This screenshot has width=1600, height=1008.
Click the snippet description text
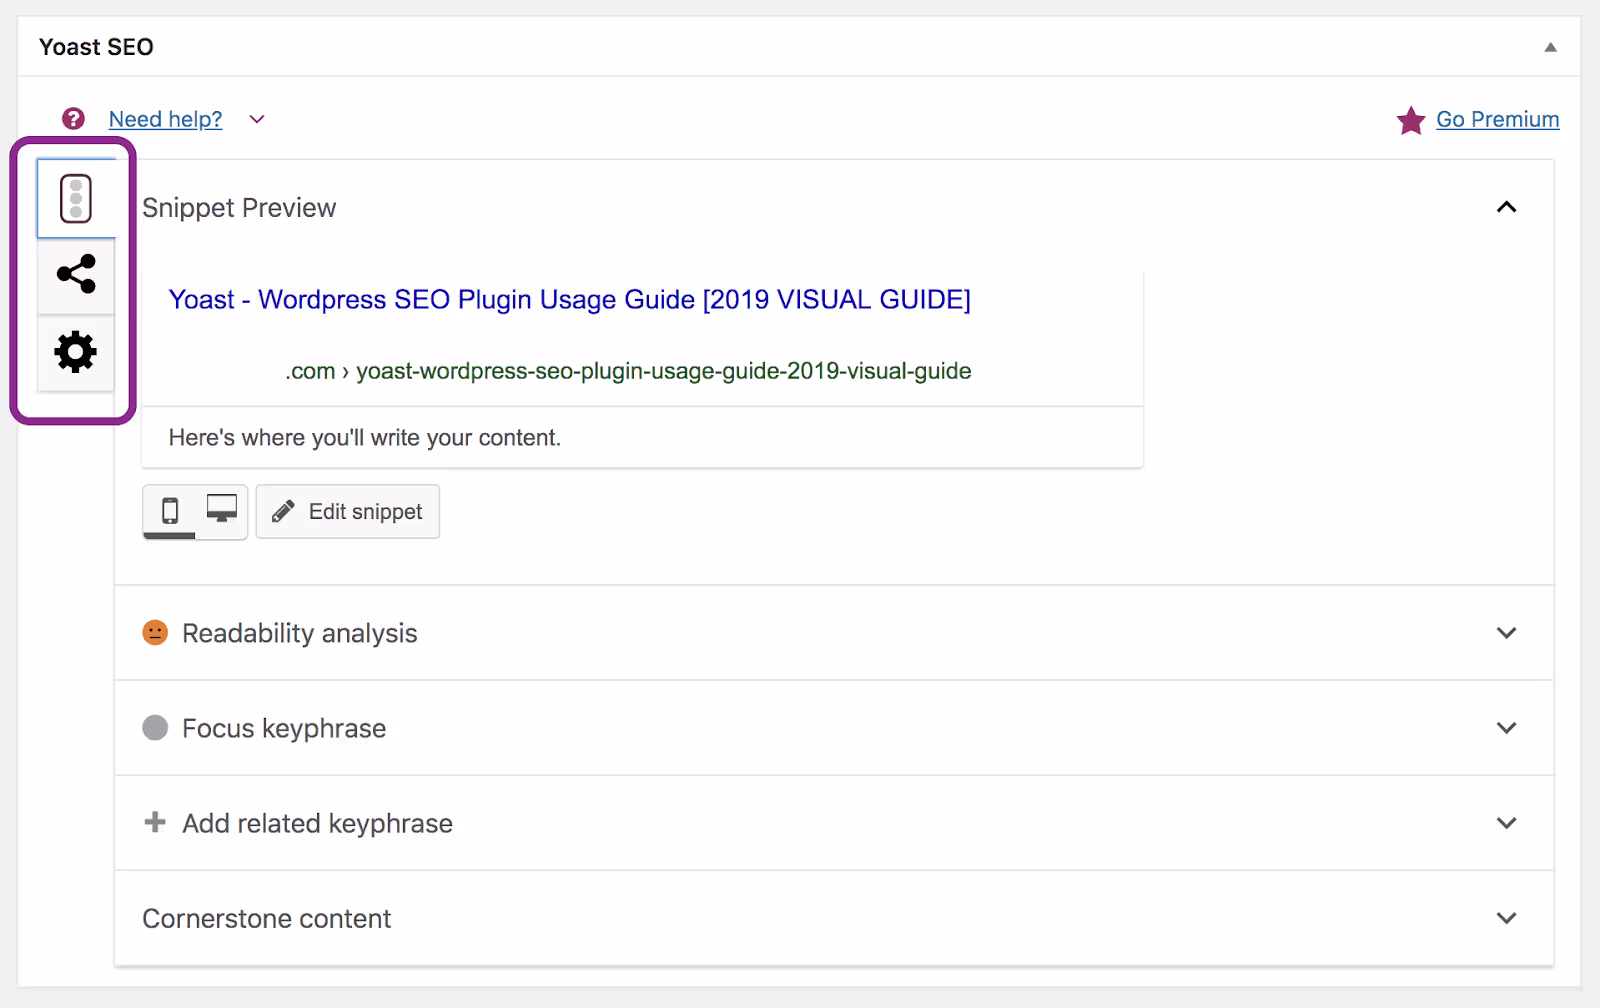point(364,438)
